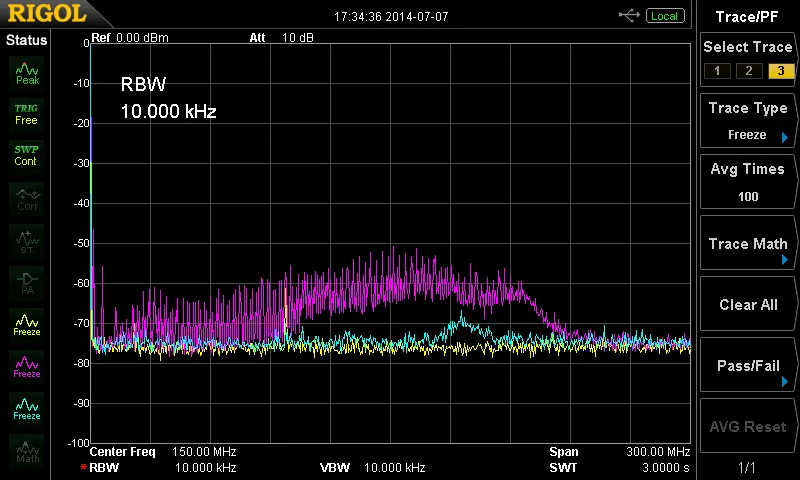800x480 pixels.
Task: Set Avg Times value 100
Action: tap(747, 182)
